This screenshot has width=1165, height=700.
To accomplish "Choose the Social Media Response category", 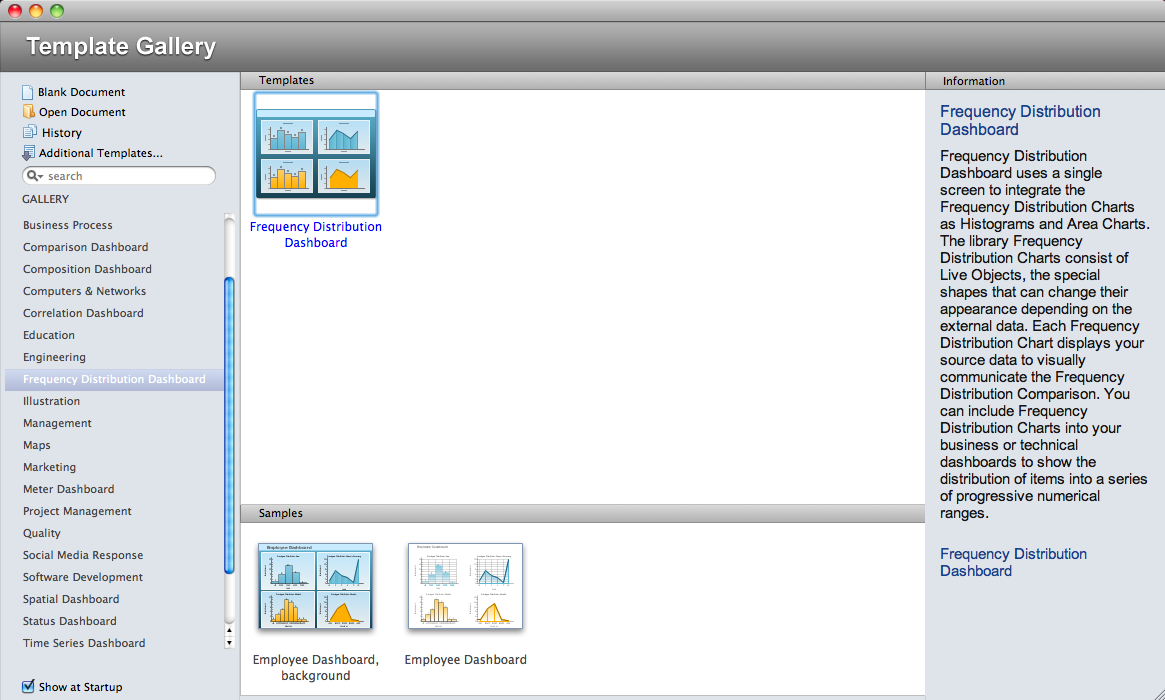I will pyautogui.click(x=83, y=555).
